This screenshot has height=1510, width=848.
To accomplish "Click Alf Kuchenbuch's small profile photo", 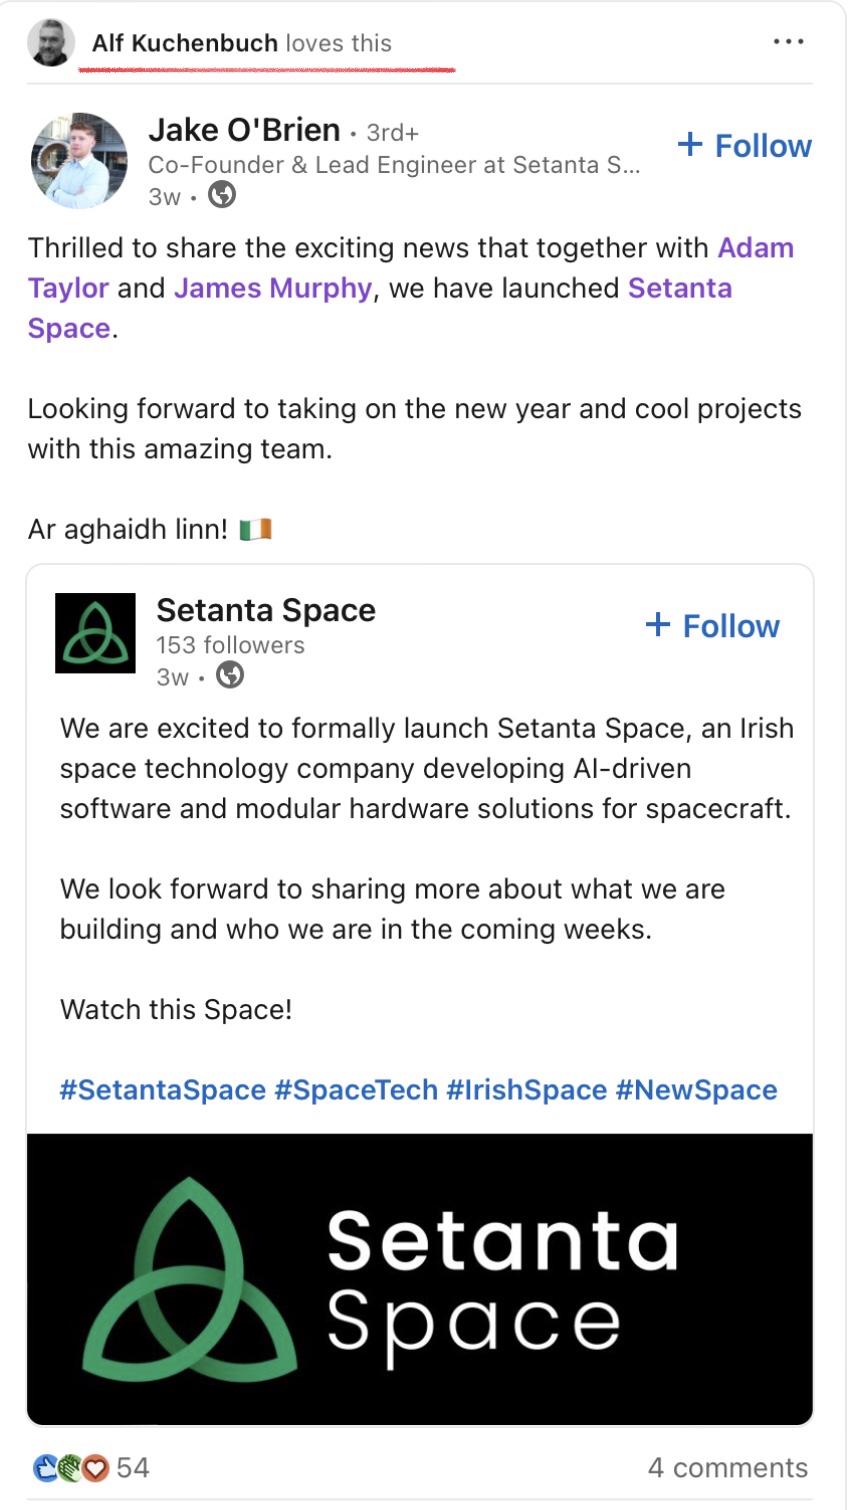I will 51,43.
